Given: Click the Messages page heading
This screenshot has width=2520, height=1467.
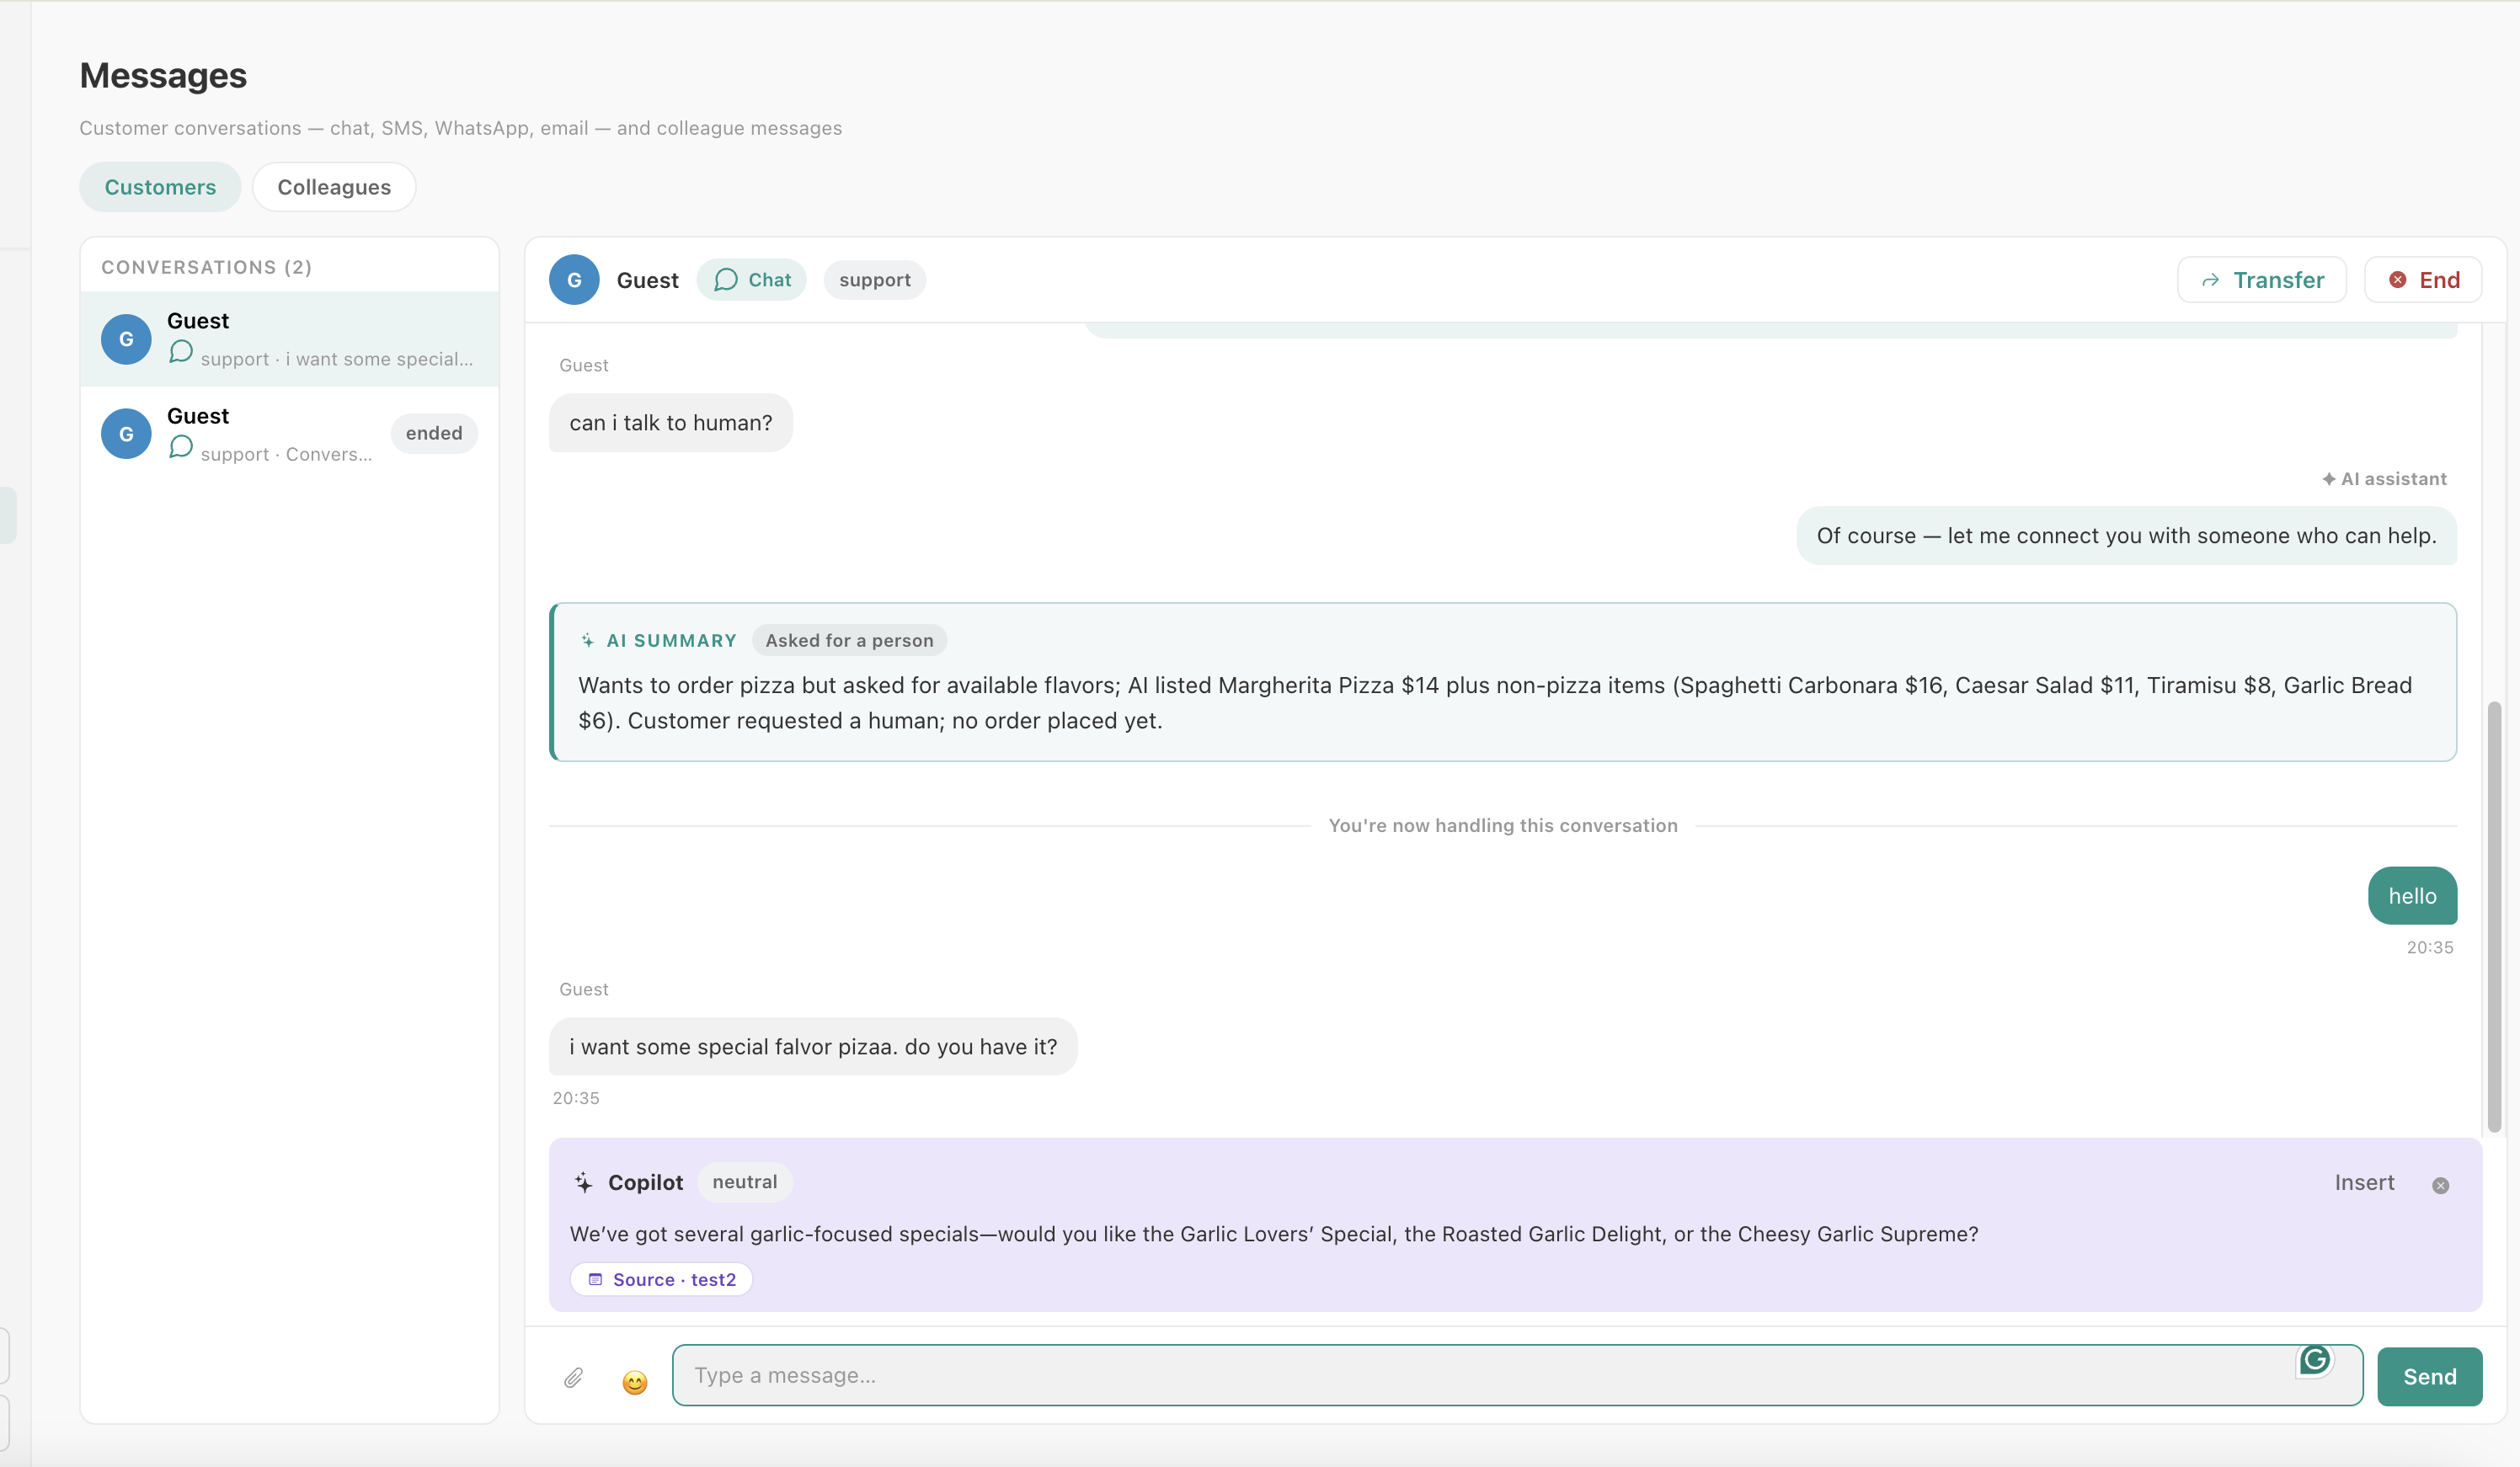Looking at the screenshot, I should point(163,76).
